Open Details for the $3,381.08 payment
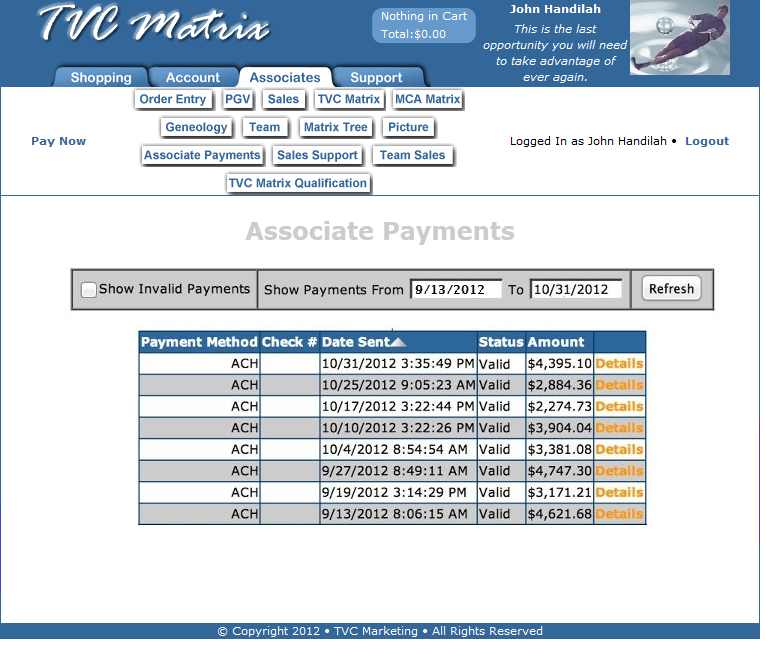 [619, 449]
